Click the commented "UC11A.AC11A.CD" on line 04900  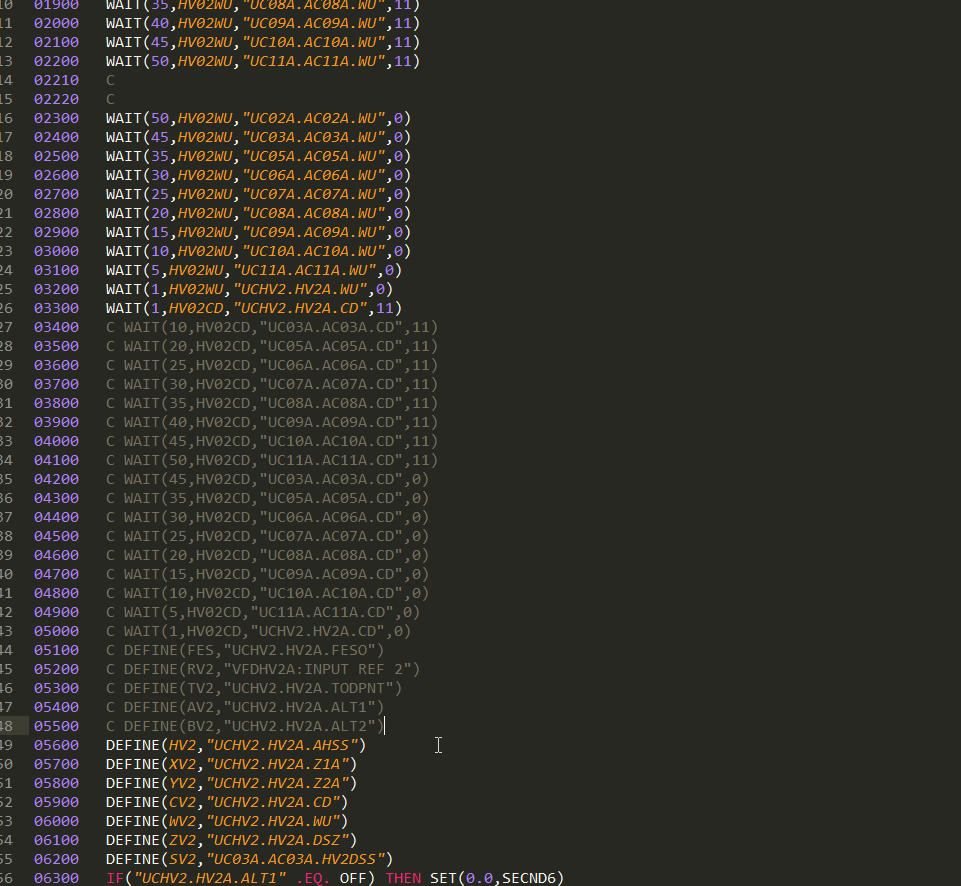pos(322,612)
